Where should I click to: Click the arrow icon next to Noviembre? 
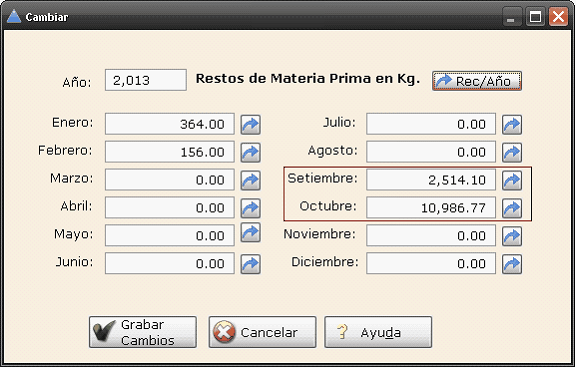pos(512,236)
